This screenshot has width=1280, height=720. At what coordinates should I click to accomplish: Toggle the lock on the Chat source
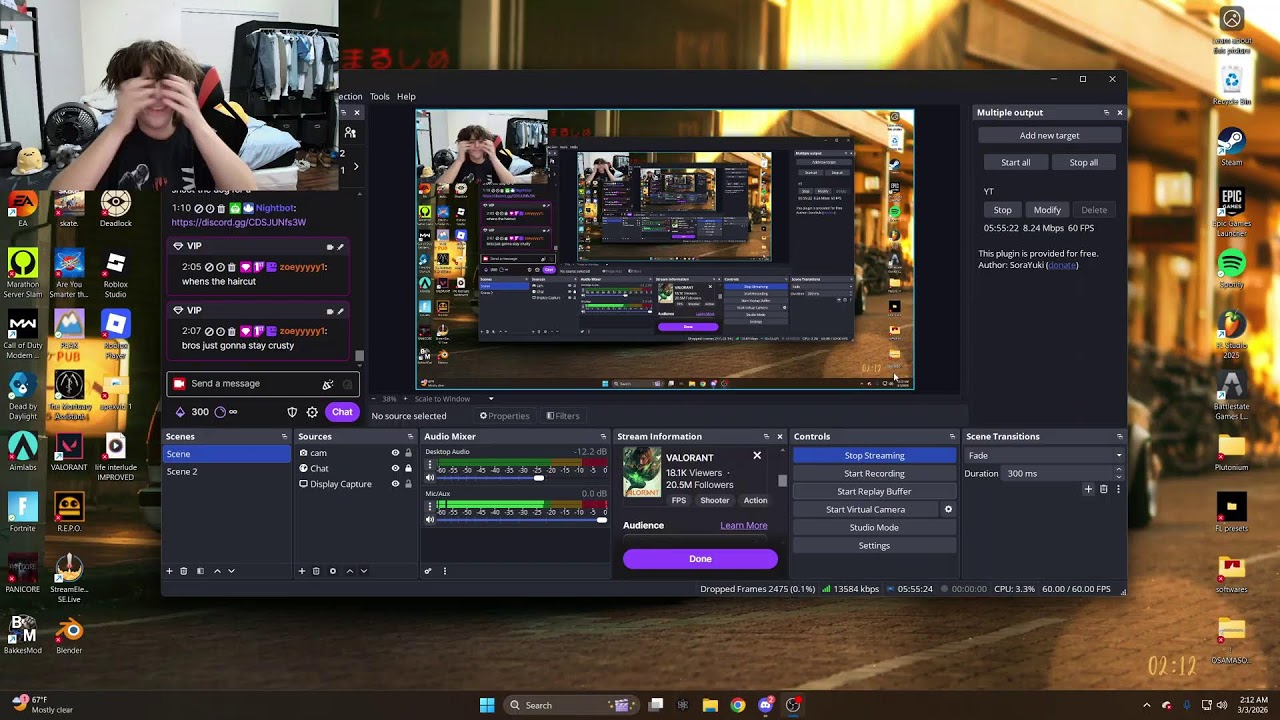point(408,468)
